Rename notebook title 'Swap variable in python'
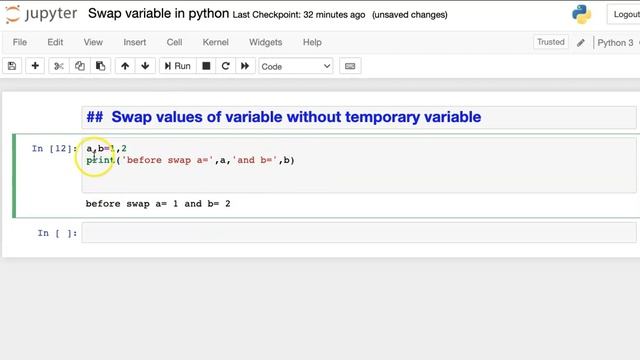The width and height of the screenshot is (640, 360). pyautogui.click(x=158, y=13)
